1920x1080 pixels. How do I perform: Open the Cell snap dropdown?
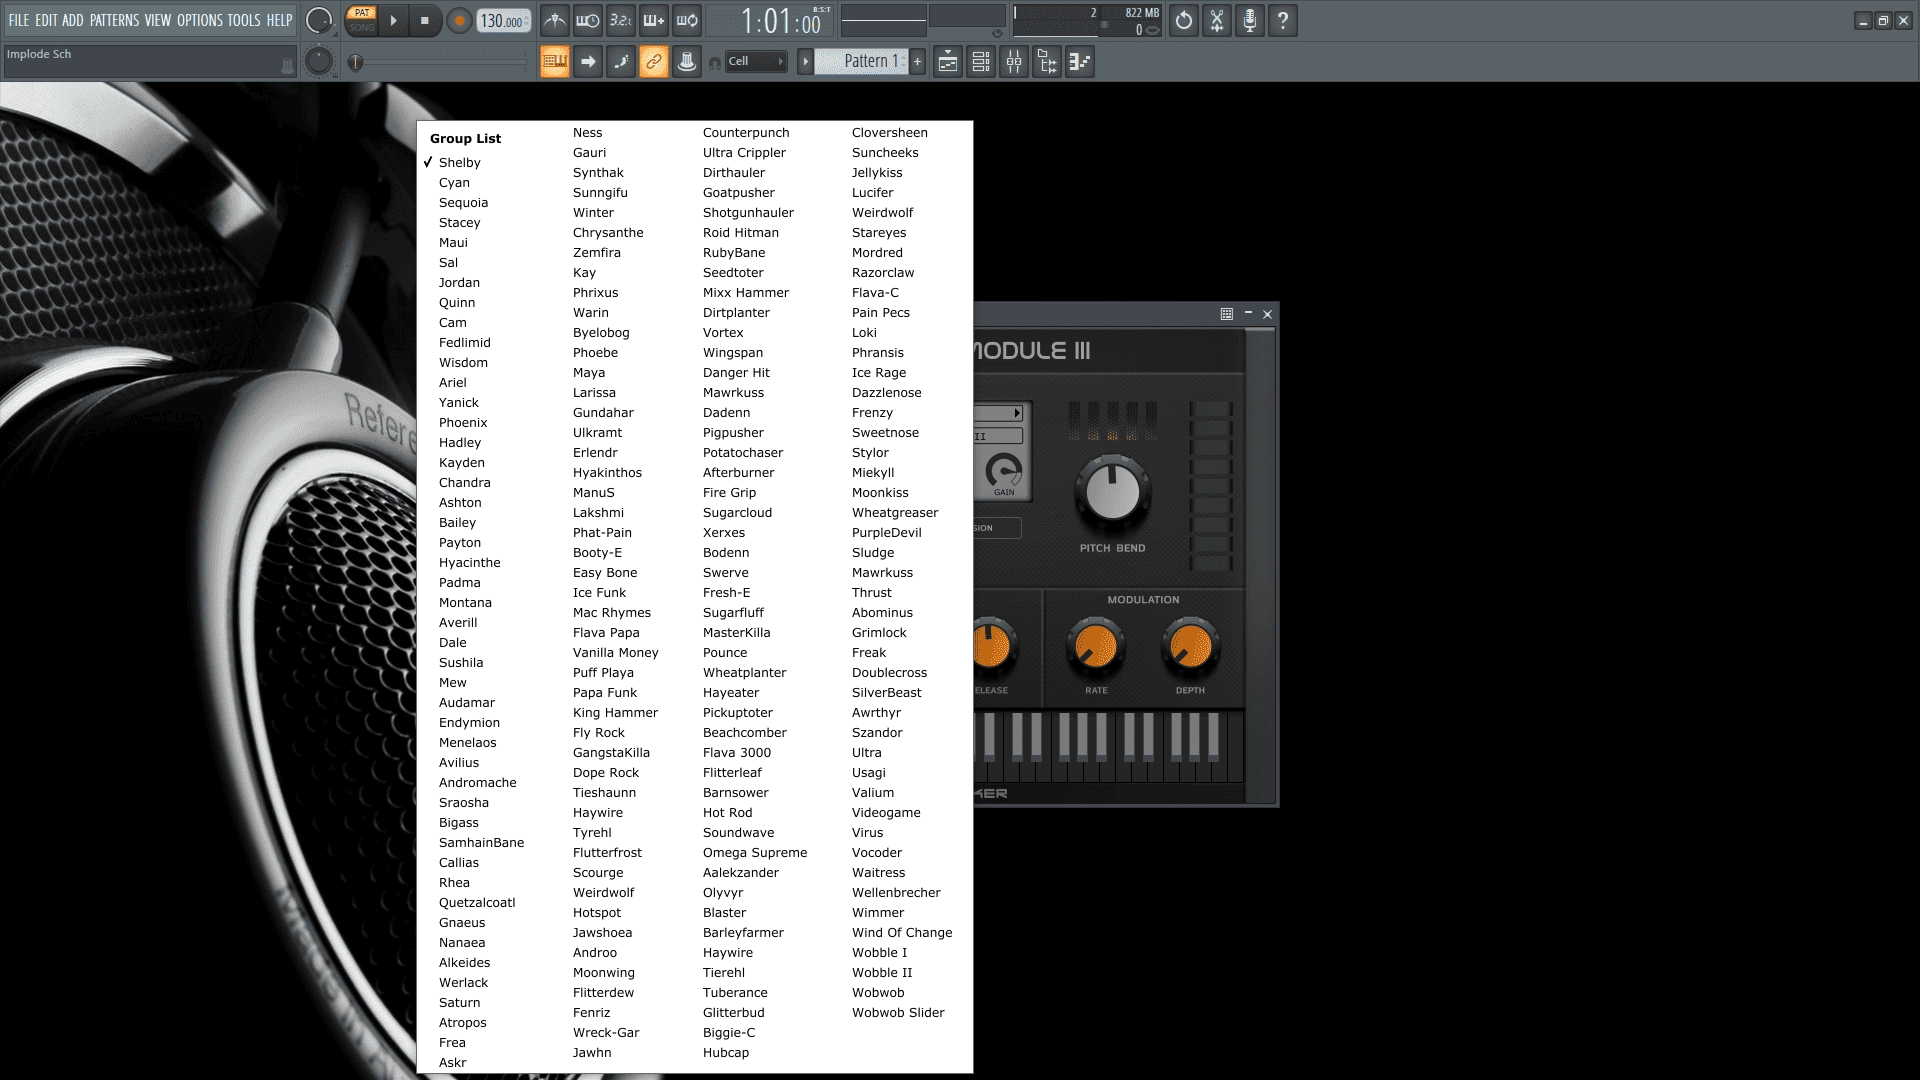(756, 62)
